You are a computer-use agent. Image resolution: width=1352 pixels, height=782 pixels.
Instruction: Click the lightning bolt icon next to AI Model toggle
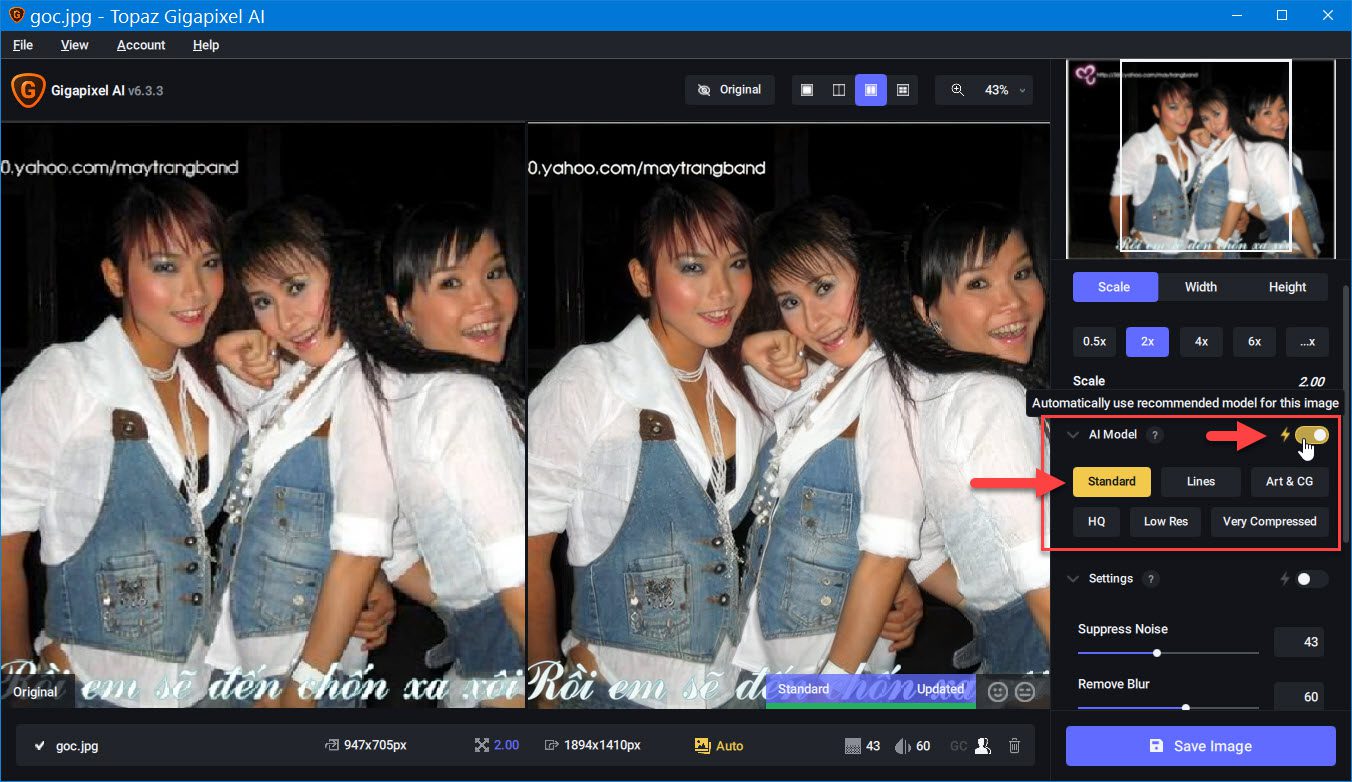pyautogui.click(x=1285, y=435)
